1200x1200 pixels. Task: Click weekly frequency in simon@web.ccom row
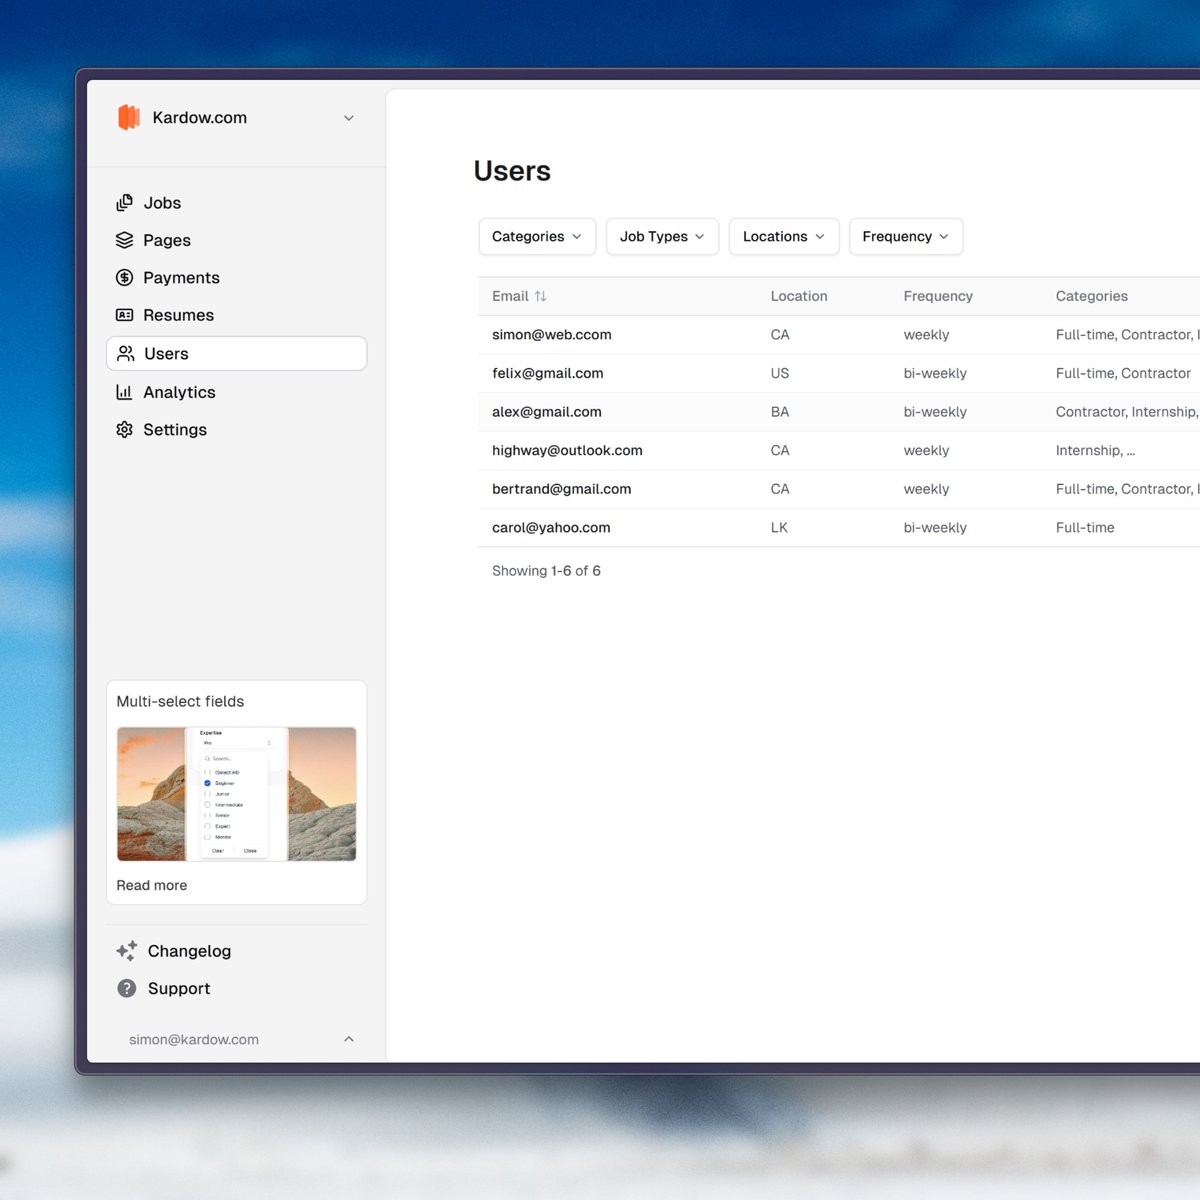(926, 335)
